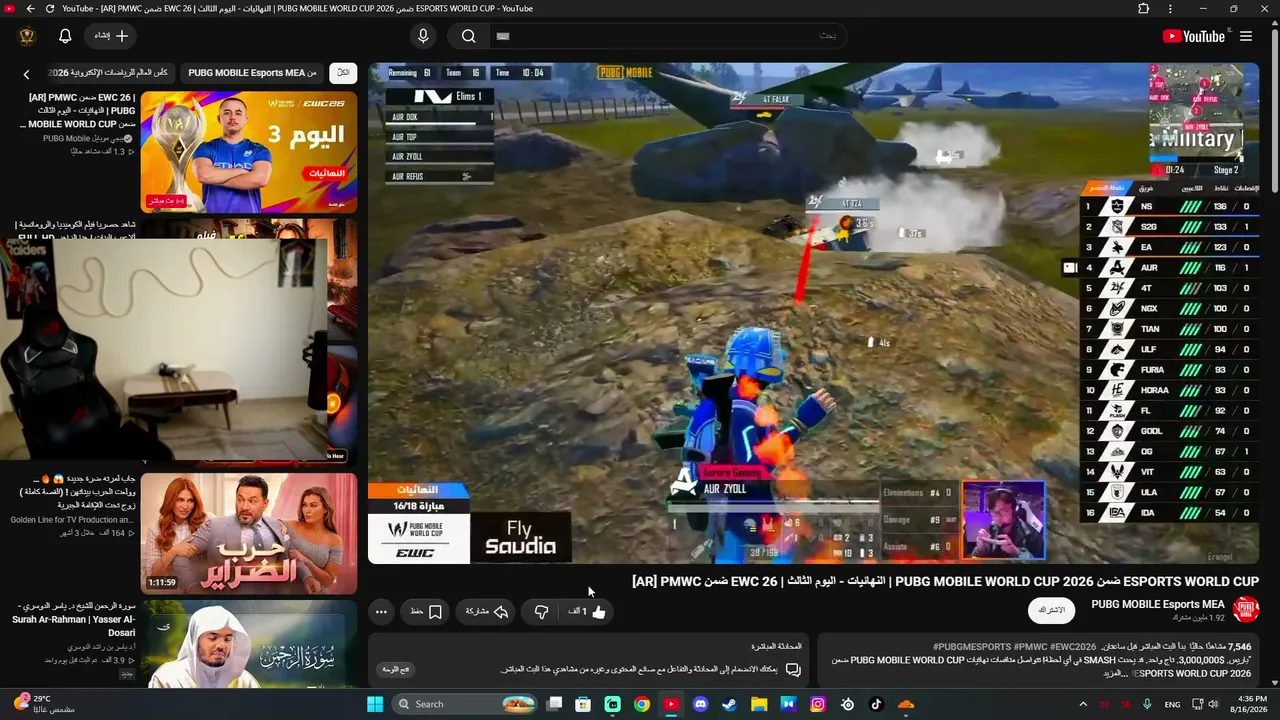Click the keyboard icon in search box
Image resolution: width=1280 pixels, height=720 pixels.
point(503,36)
